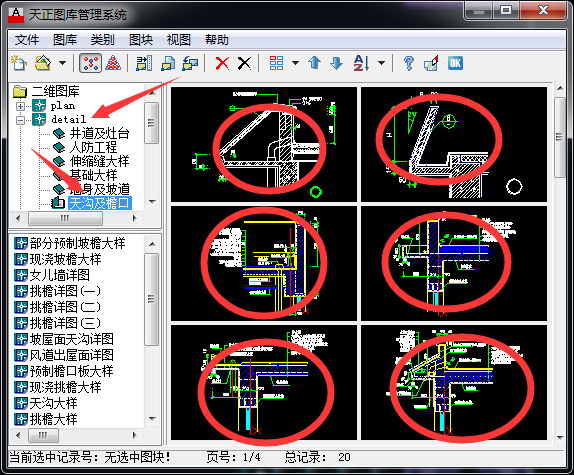Viewport: 574px width, 475px height.
Task: Select 风道出屋面详图 in block list
Action: (x=71, y=355)
